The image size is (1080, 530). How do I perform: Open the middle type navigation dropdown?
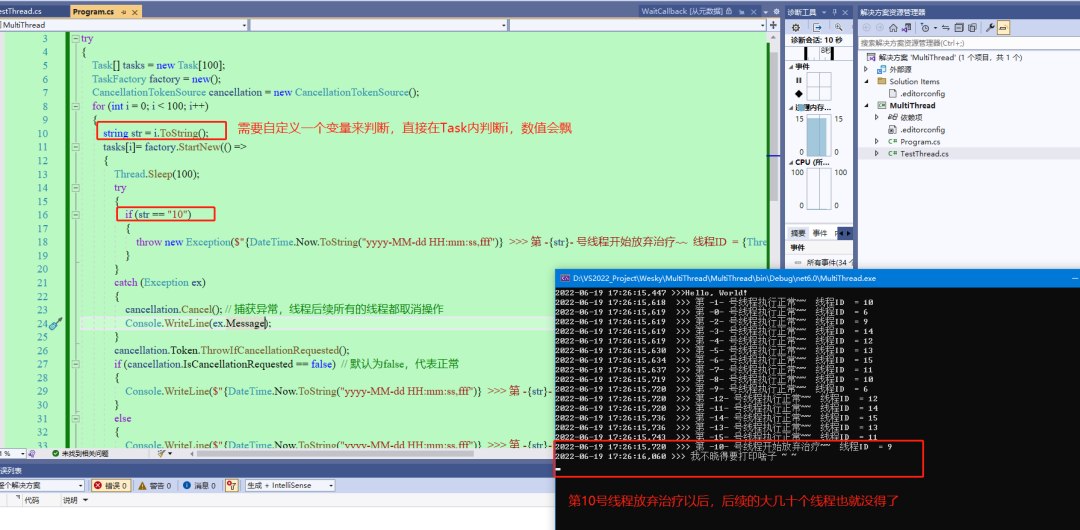[504, 25]
